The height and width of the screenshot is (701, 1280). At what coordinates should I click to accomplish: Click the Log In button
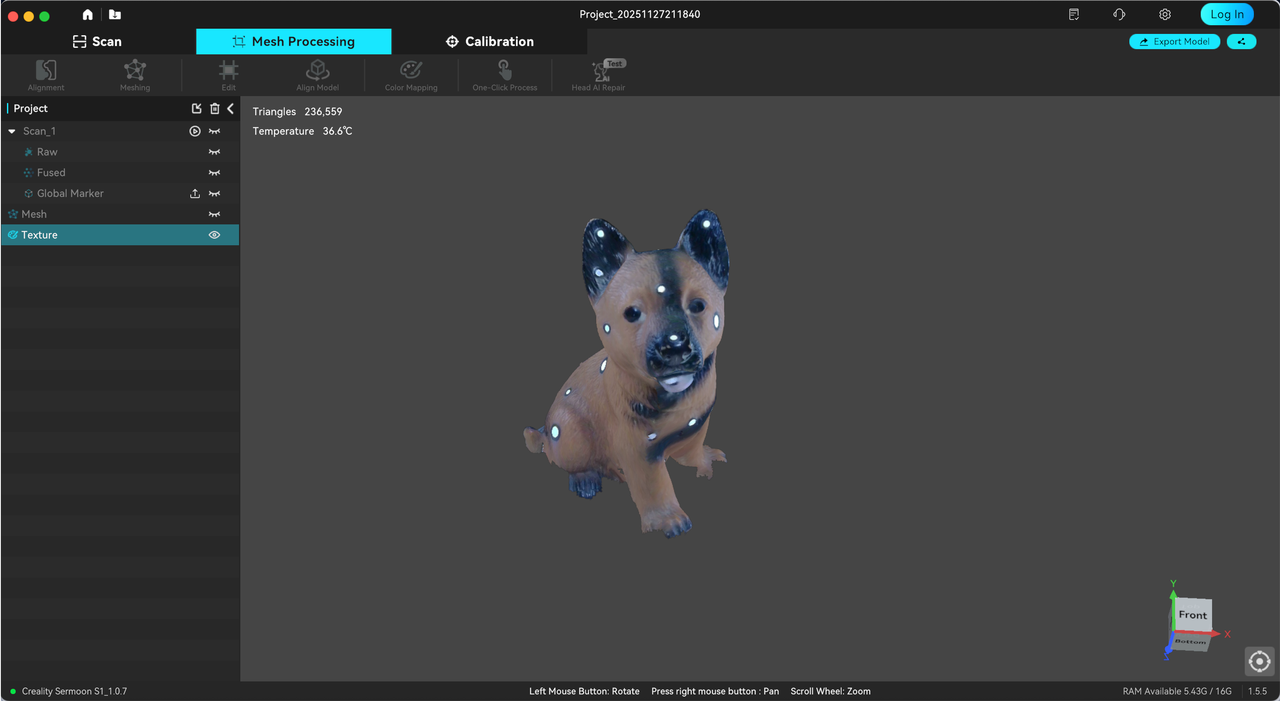click(x=1227, y=14)
